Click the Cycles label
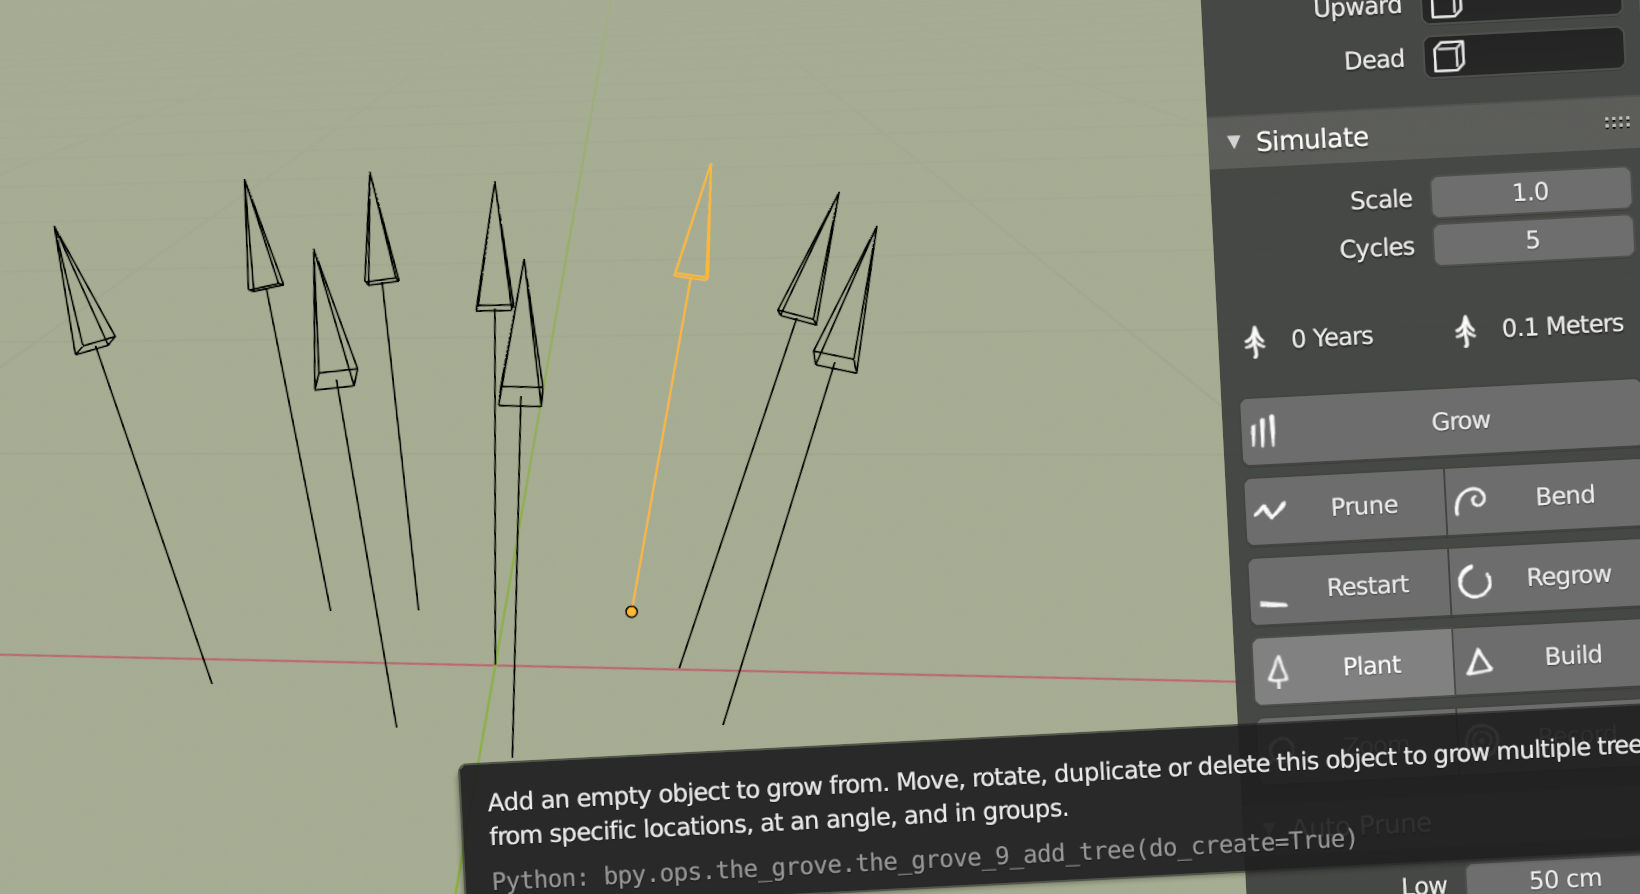This screenshot has width=1640, height=894. click(x=1377, y=248)
